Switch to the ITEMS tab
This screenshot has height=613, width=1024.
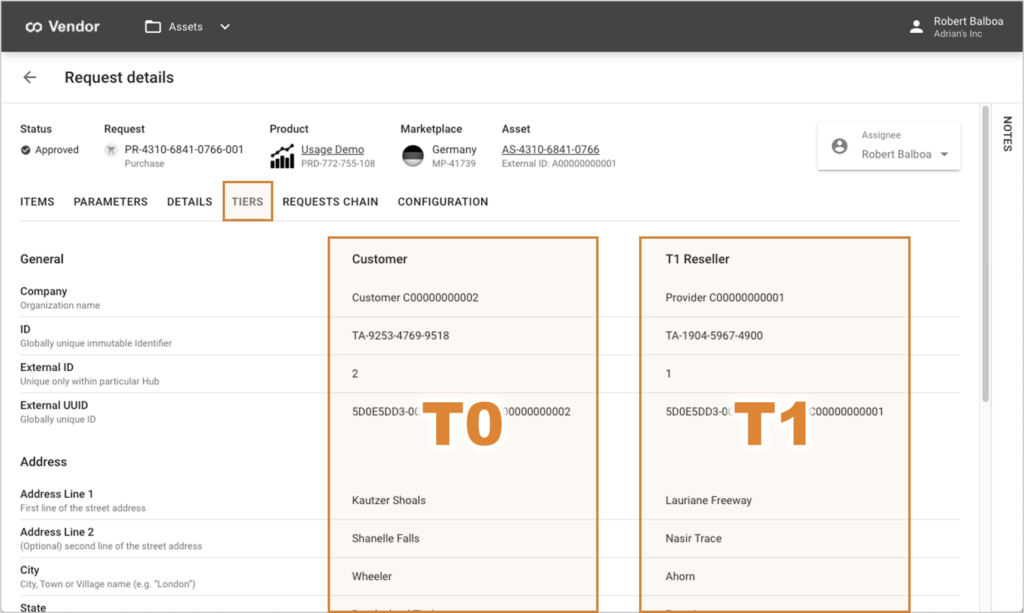(37, 202)
